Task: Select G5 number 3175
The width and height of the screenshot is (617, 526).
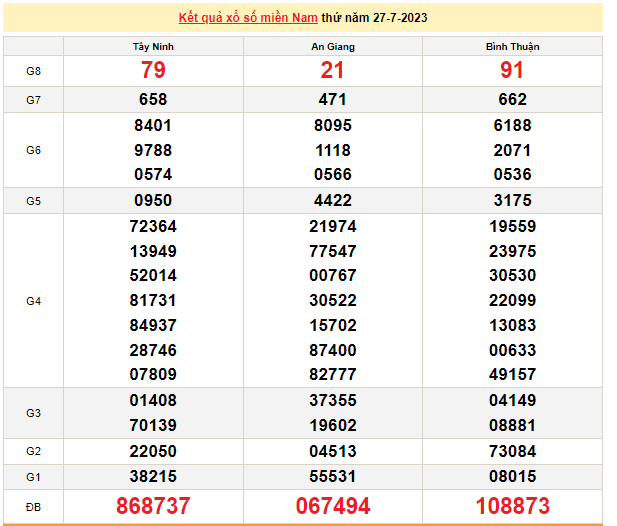Action: (x=512, y=200)
